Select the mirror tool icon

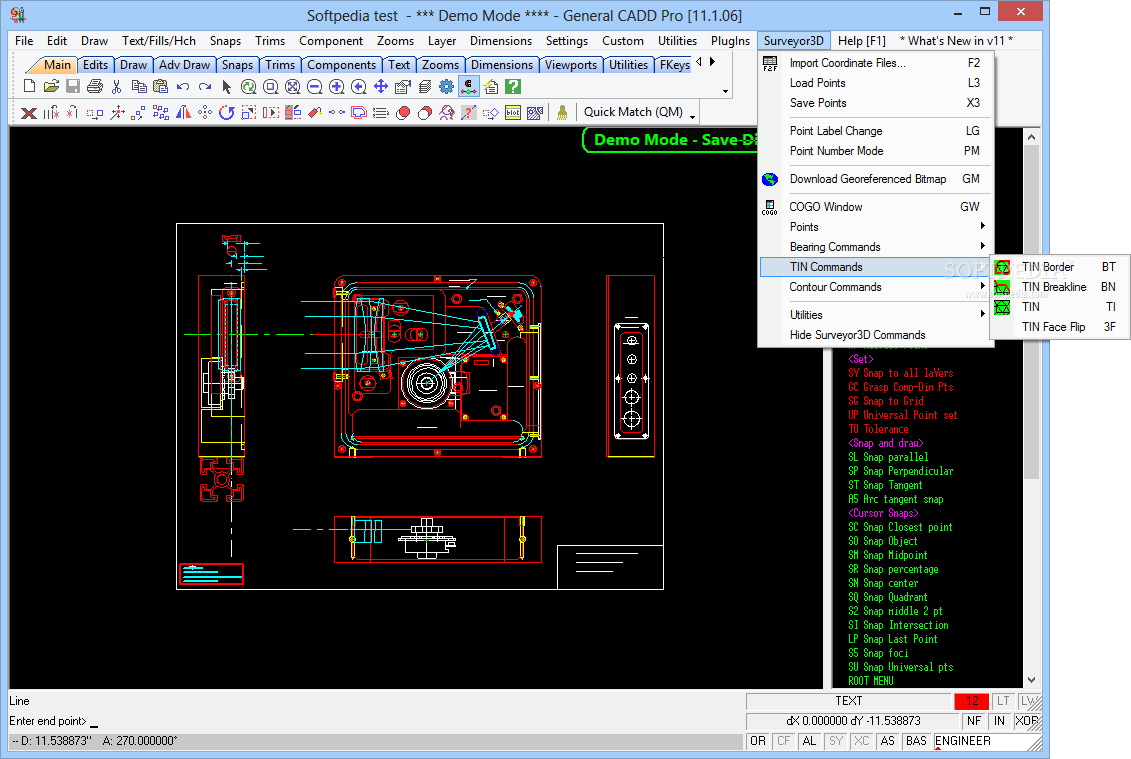coord(183,113)
